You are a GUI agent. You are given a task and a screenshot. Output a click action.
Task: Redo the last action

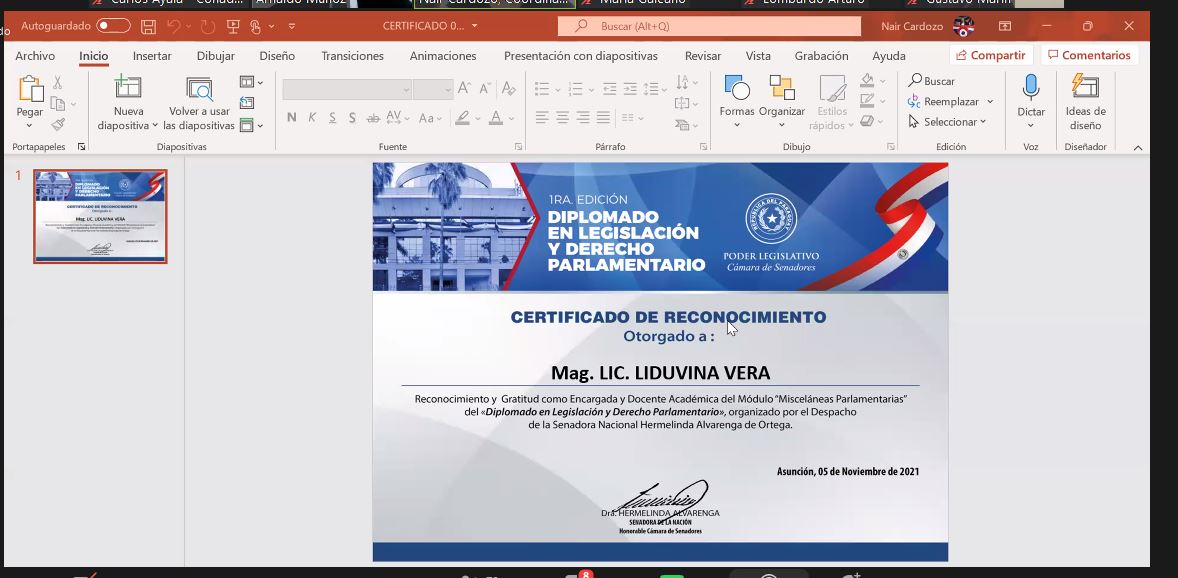tap(207, 26)
